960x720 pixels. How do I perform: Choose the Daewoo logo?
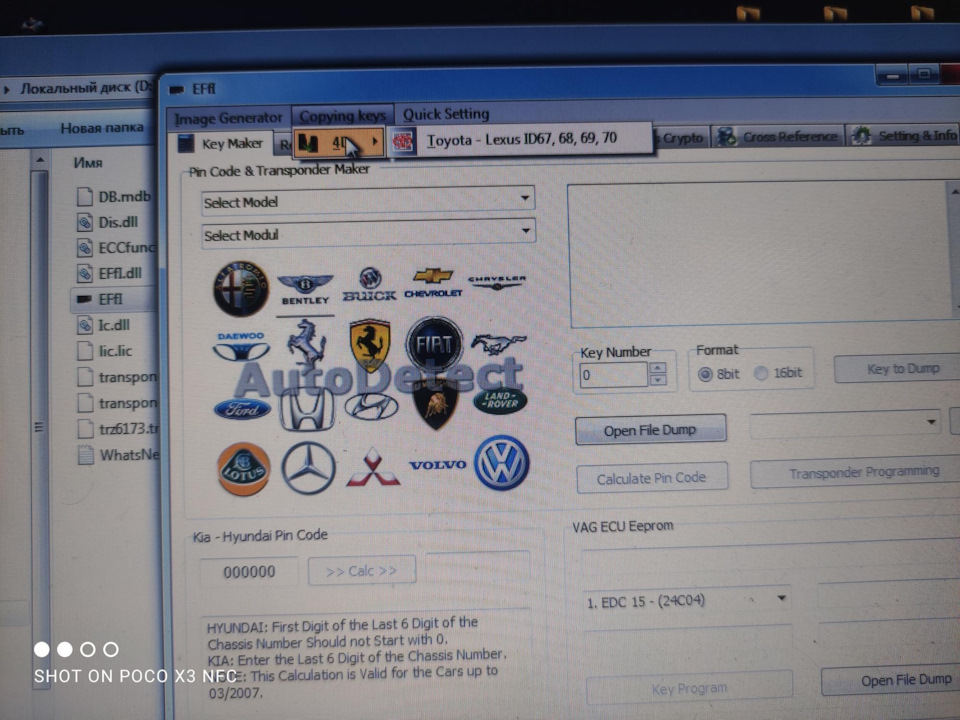241,347
